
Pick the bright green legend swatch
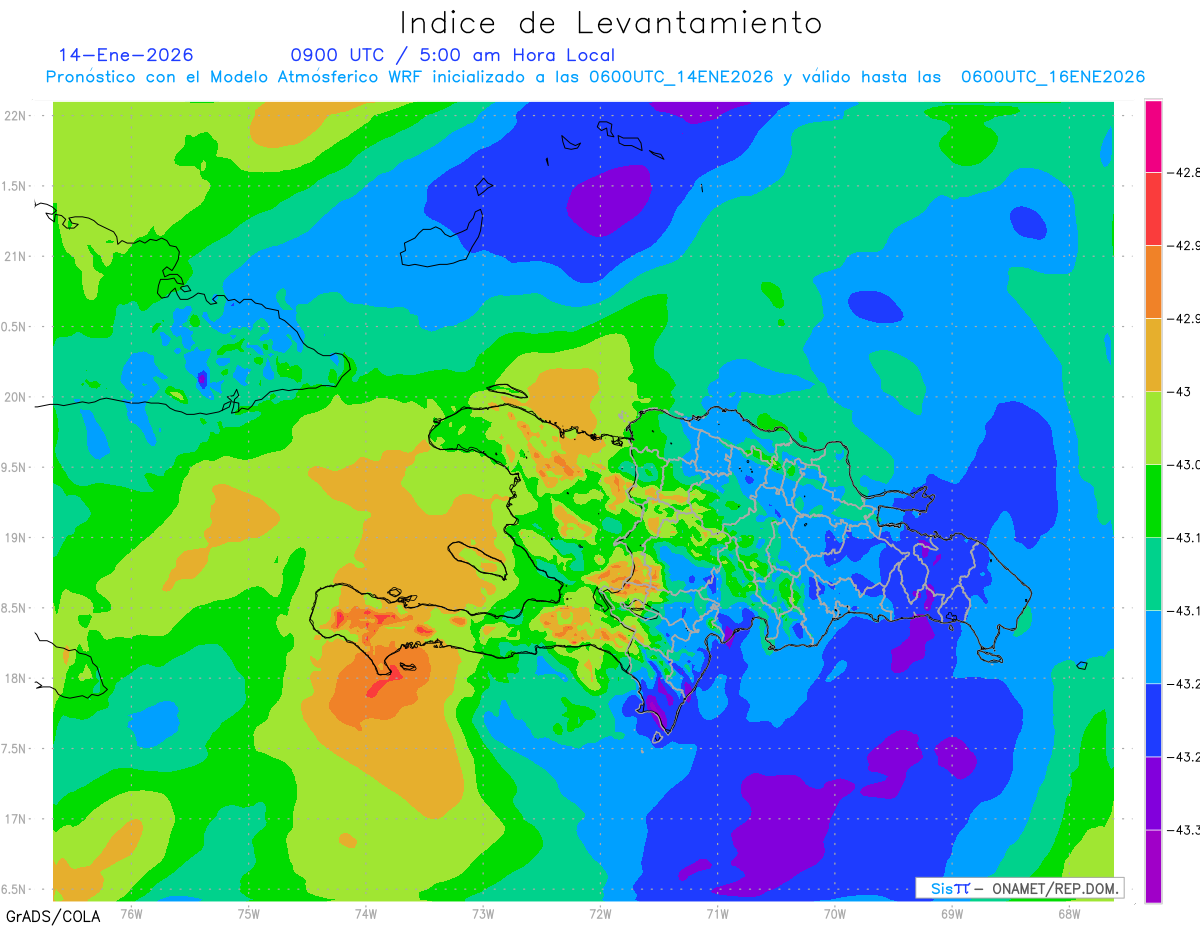coord(1153,500)
